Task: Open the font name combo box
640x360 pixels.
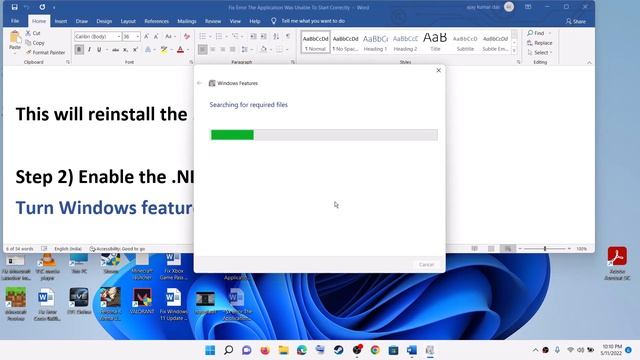Action: [98, 36]
